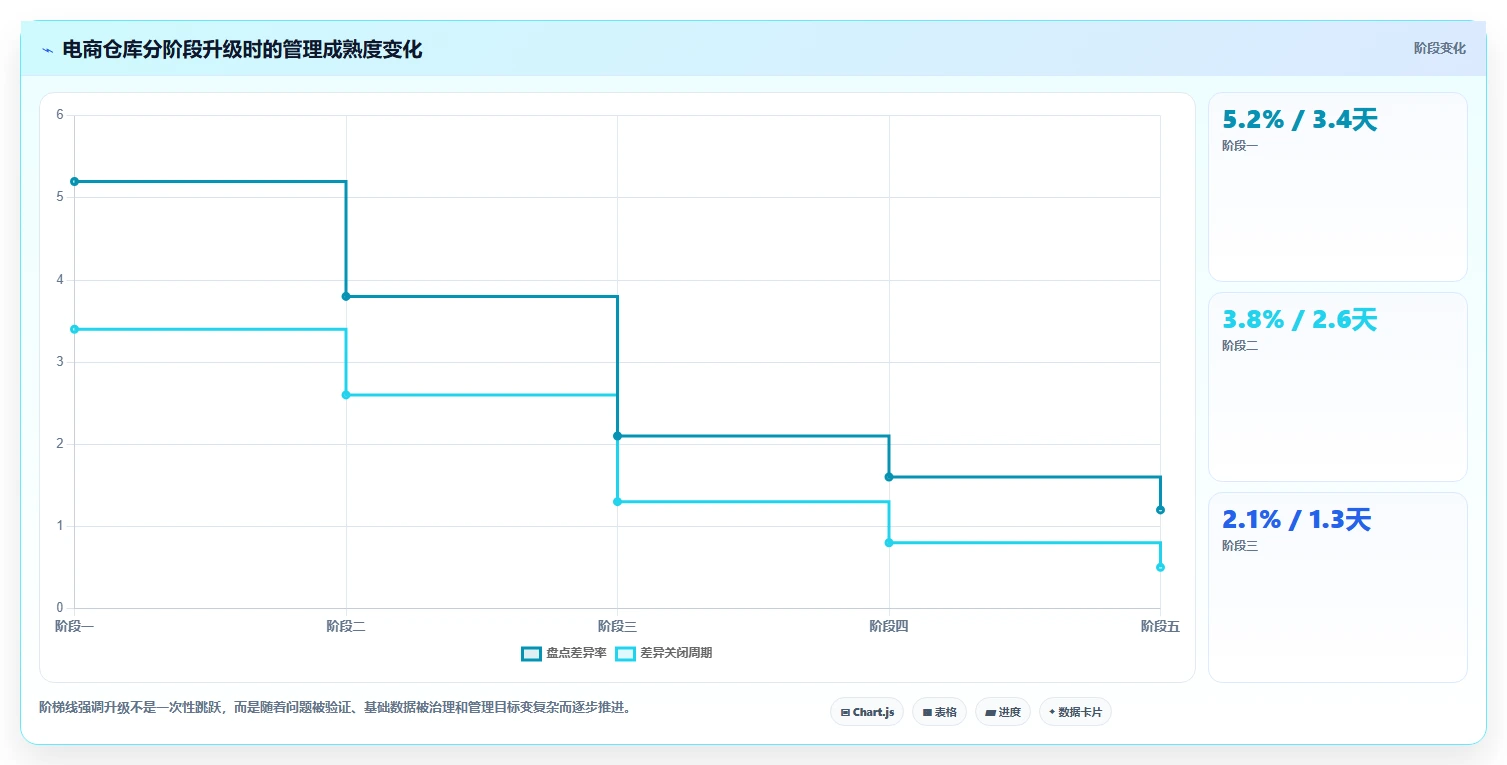The image size is (1507, 765).
Task: Click the 阶段二 x-axis label
Action: [346, 627]
